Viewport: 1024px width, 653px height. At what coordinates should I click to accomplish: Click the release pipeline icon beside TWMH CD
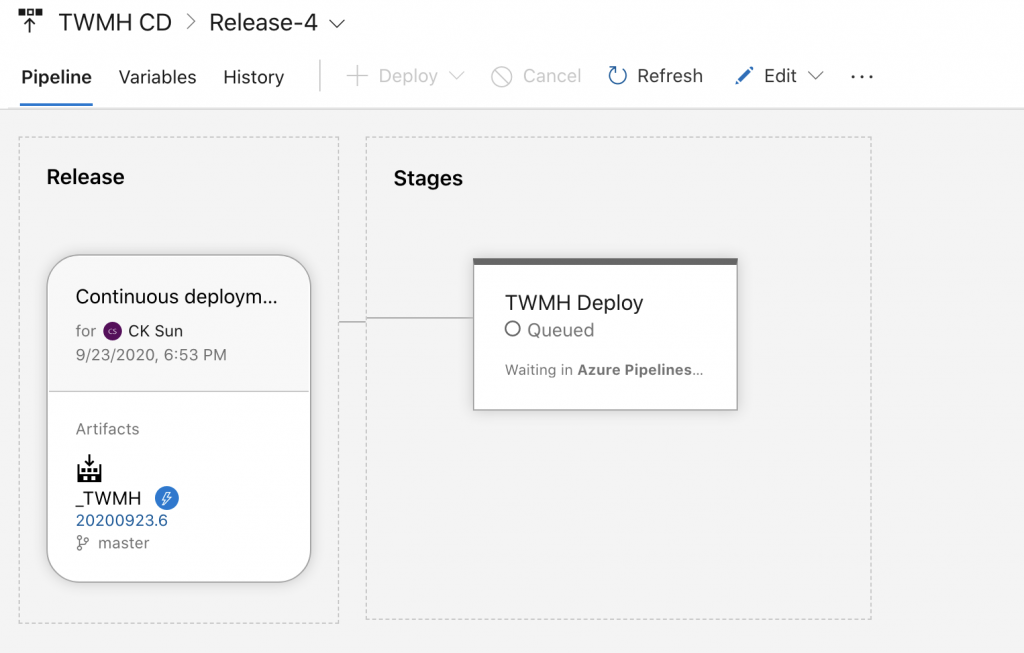point(30,21)
